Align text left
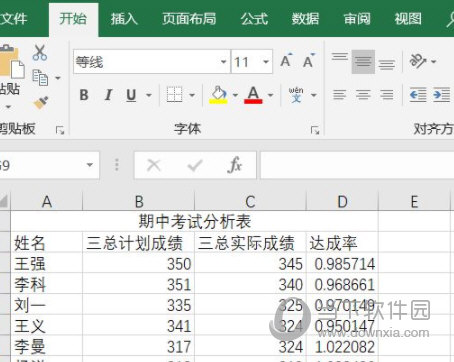454x362 pixels. (x=340, y=95)
